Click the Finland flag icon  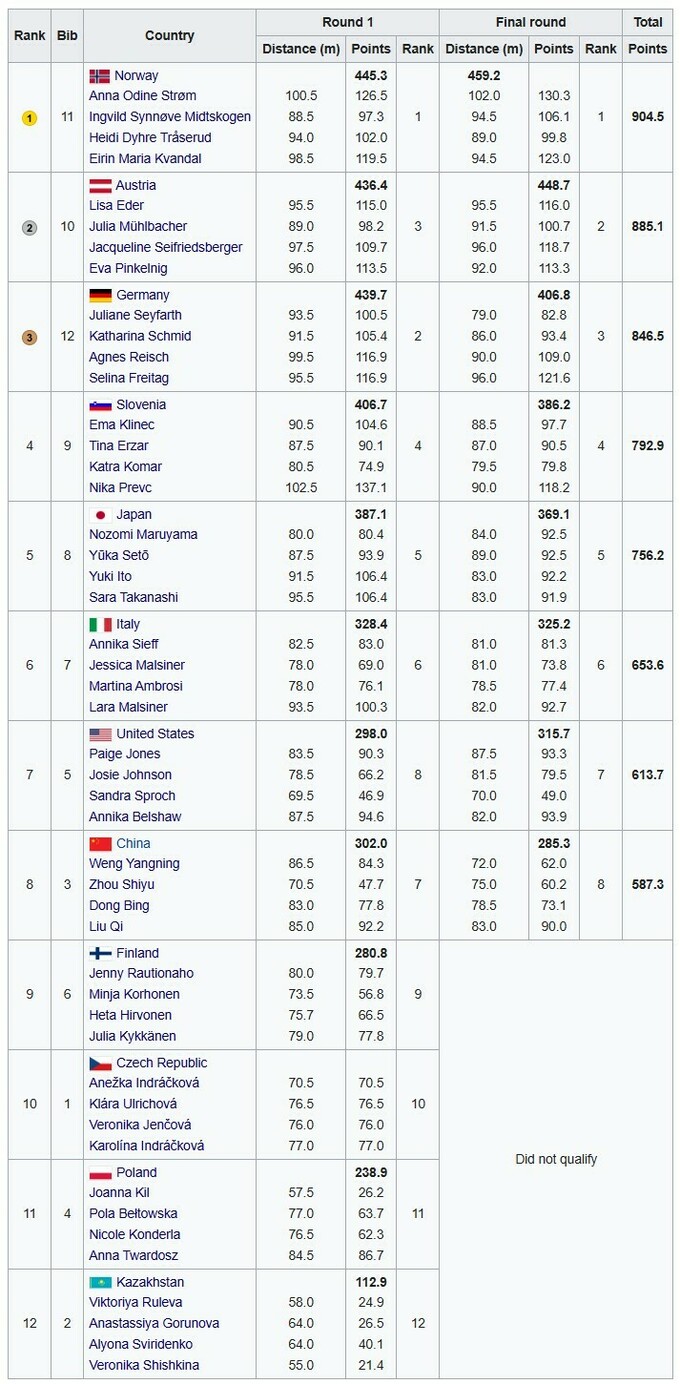coord(100,953)
